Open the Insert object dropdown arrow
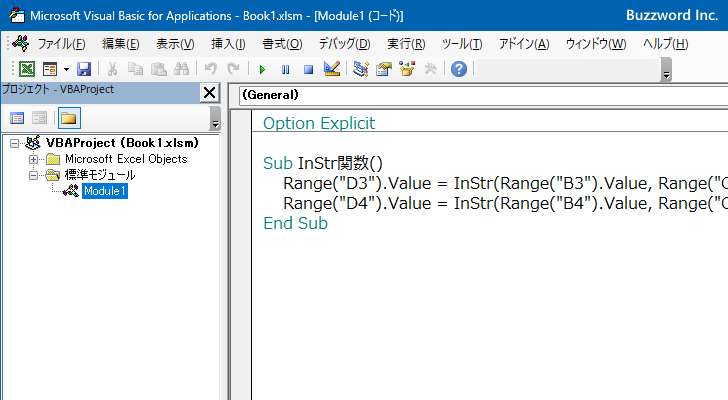 (66, 70)
